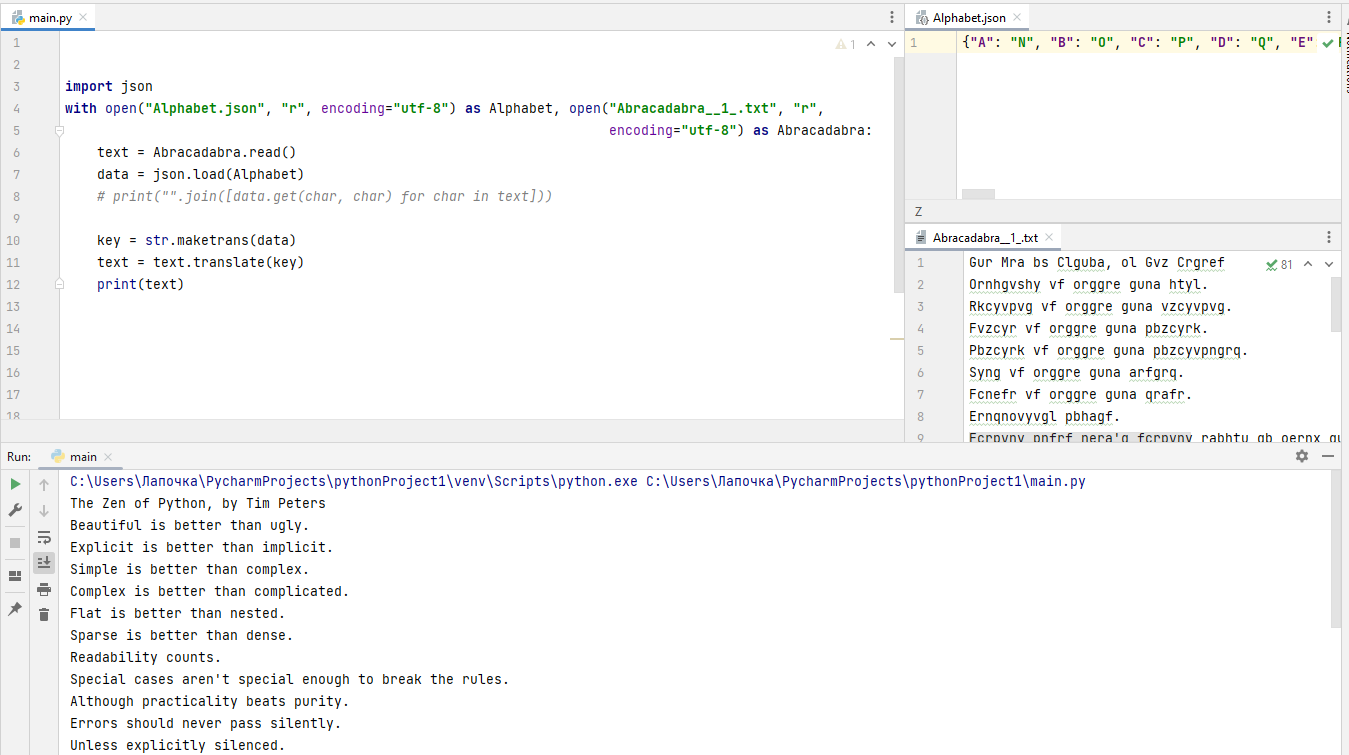Rerun the main script with green play icon
This screenshot has height=755, width=1349.
point(15,484)
